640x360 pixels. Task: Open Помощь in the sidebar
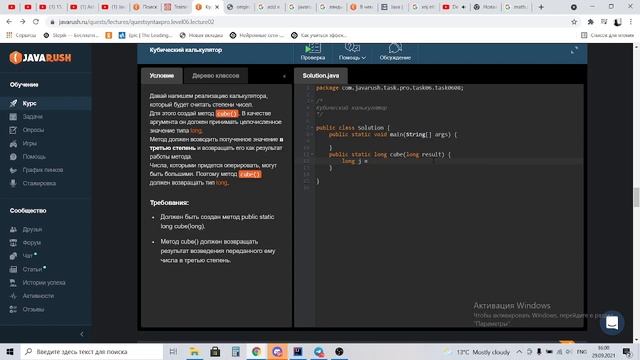pyautogui.click(x=34, y=157)
